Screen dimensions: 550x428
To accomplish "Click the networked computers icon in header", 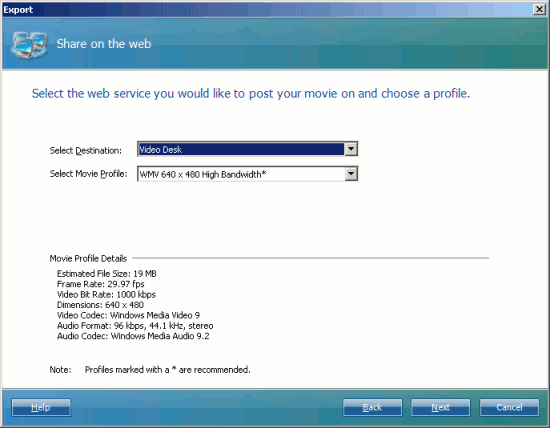I will point(29,45).
